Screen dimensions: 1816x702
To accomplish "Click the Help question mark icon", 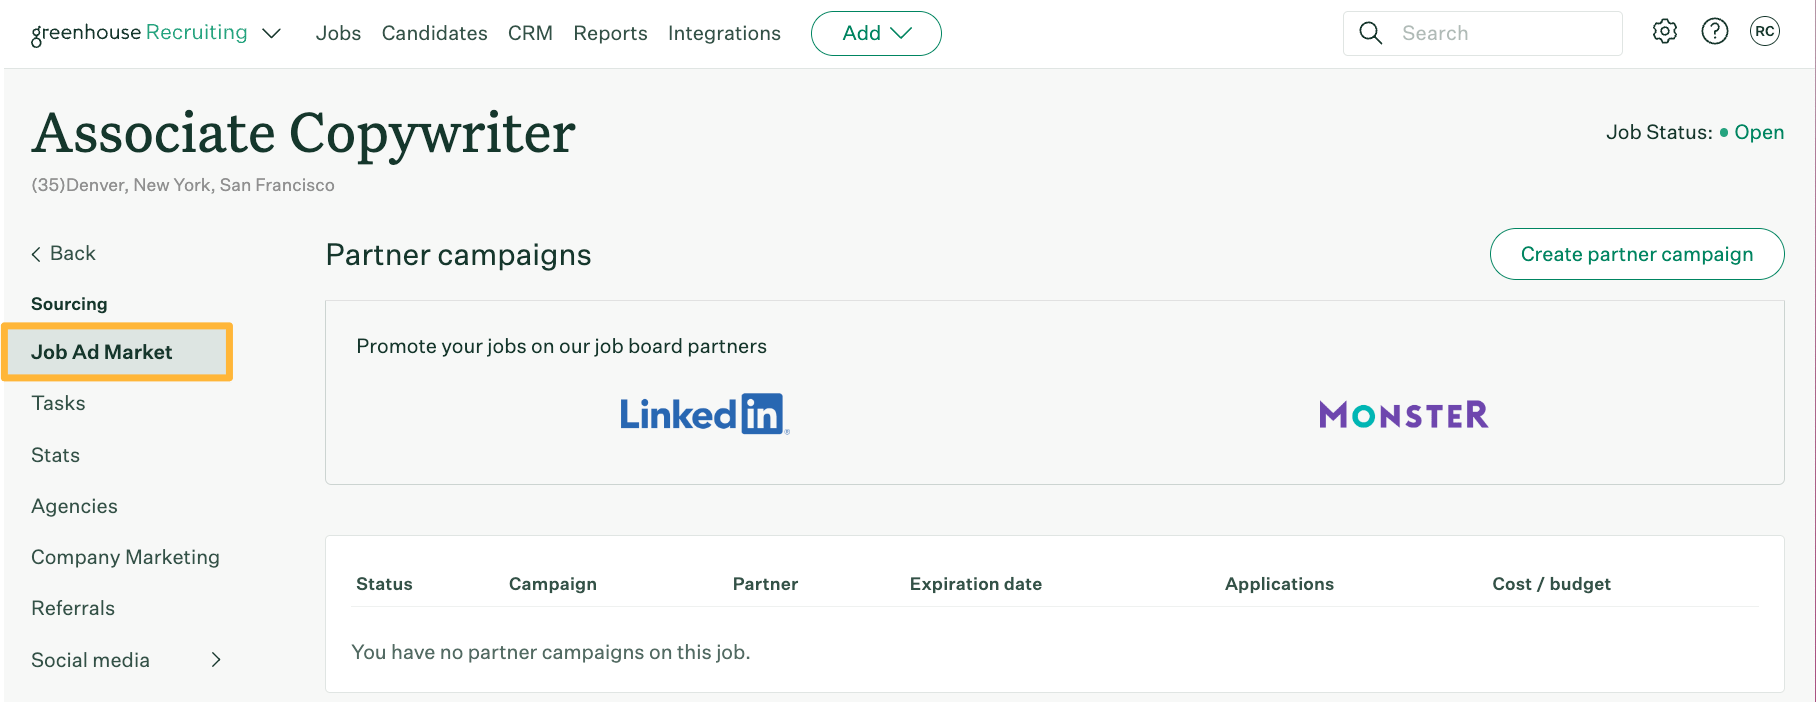I will pyautogui.click(x=1714, y=31).
